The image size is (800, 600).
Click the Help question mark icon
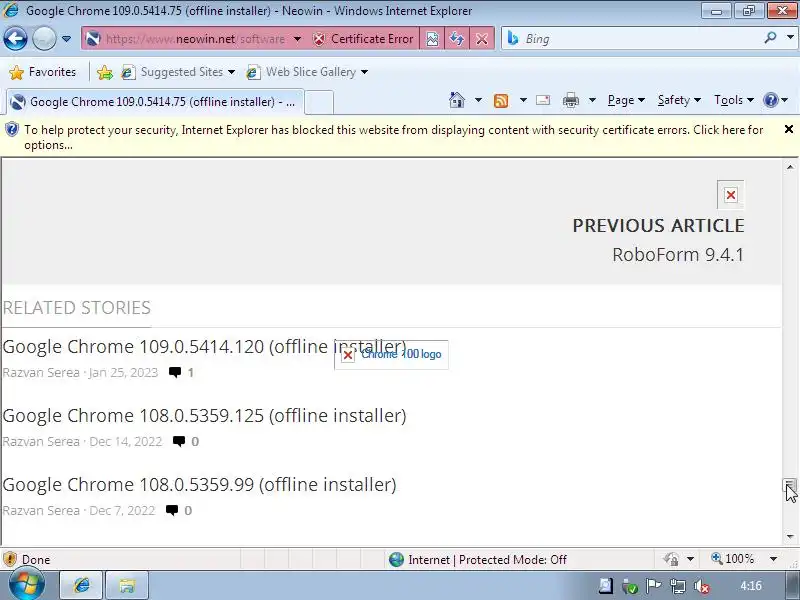[770, 100]
